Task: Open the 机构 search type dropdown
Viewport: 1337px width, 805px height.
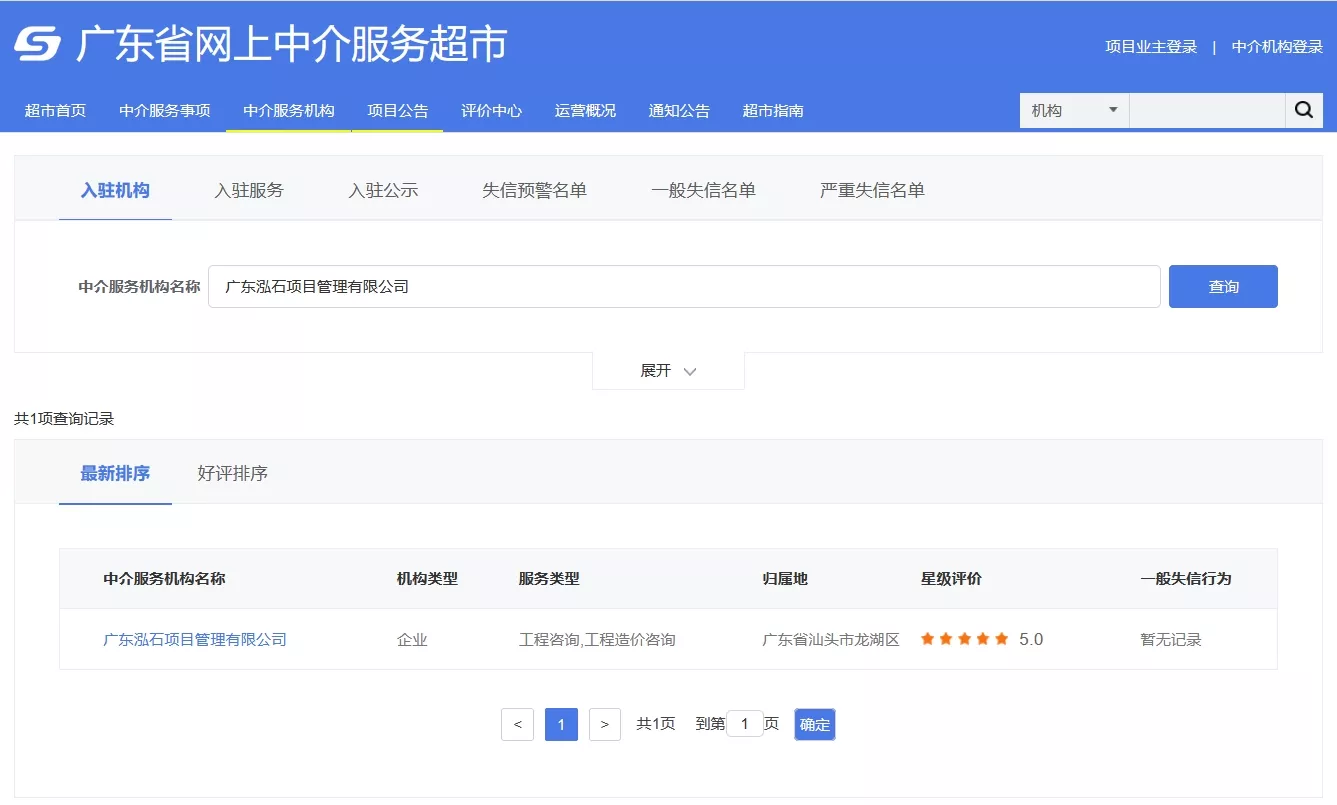Action: 1074,110
